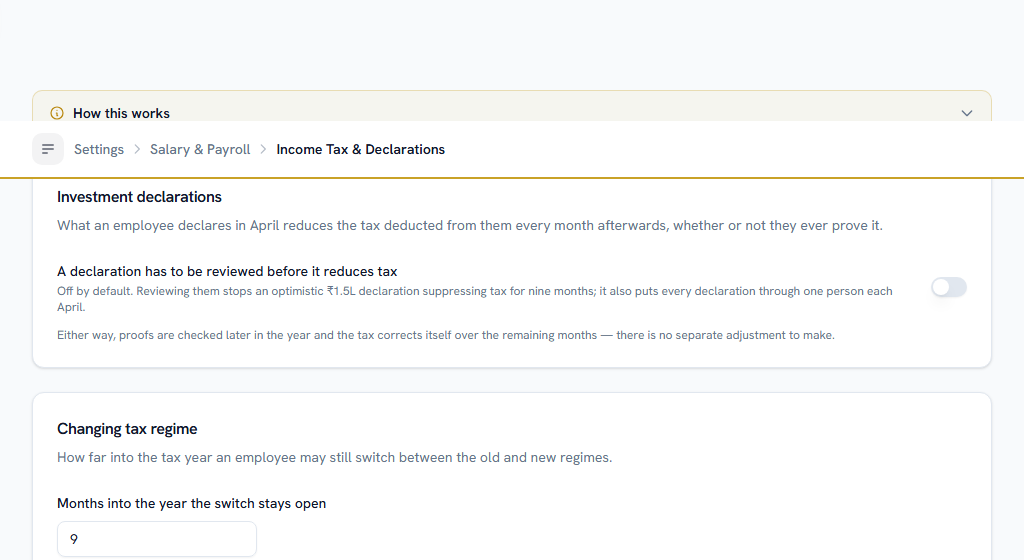The width and height of the screenshot is (1024, 560).
Task: Click the Investment declarations heading
Action: coord(139,196)
